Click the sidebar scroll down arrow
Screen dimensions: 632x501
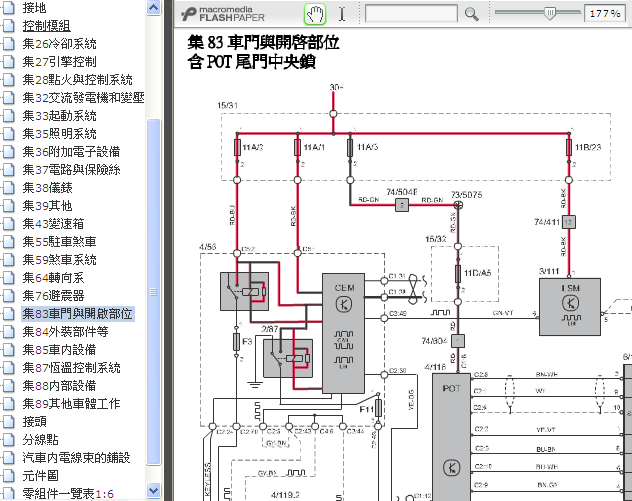click(154, 491)
